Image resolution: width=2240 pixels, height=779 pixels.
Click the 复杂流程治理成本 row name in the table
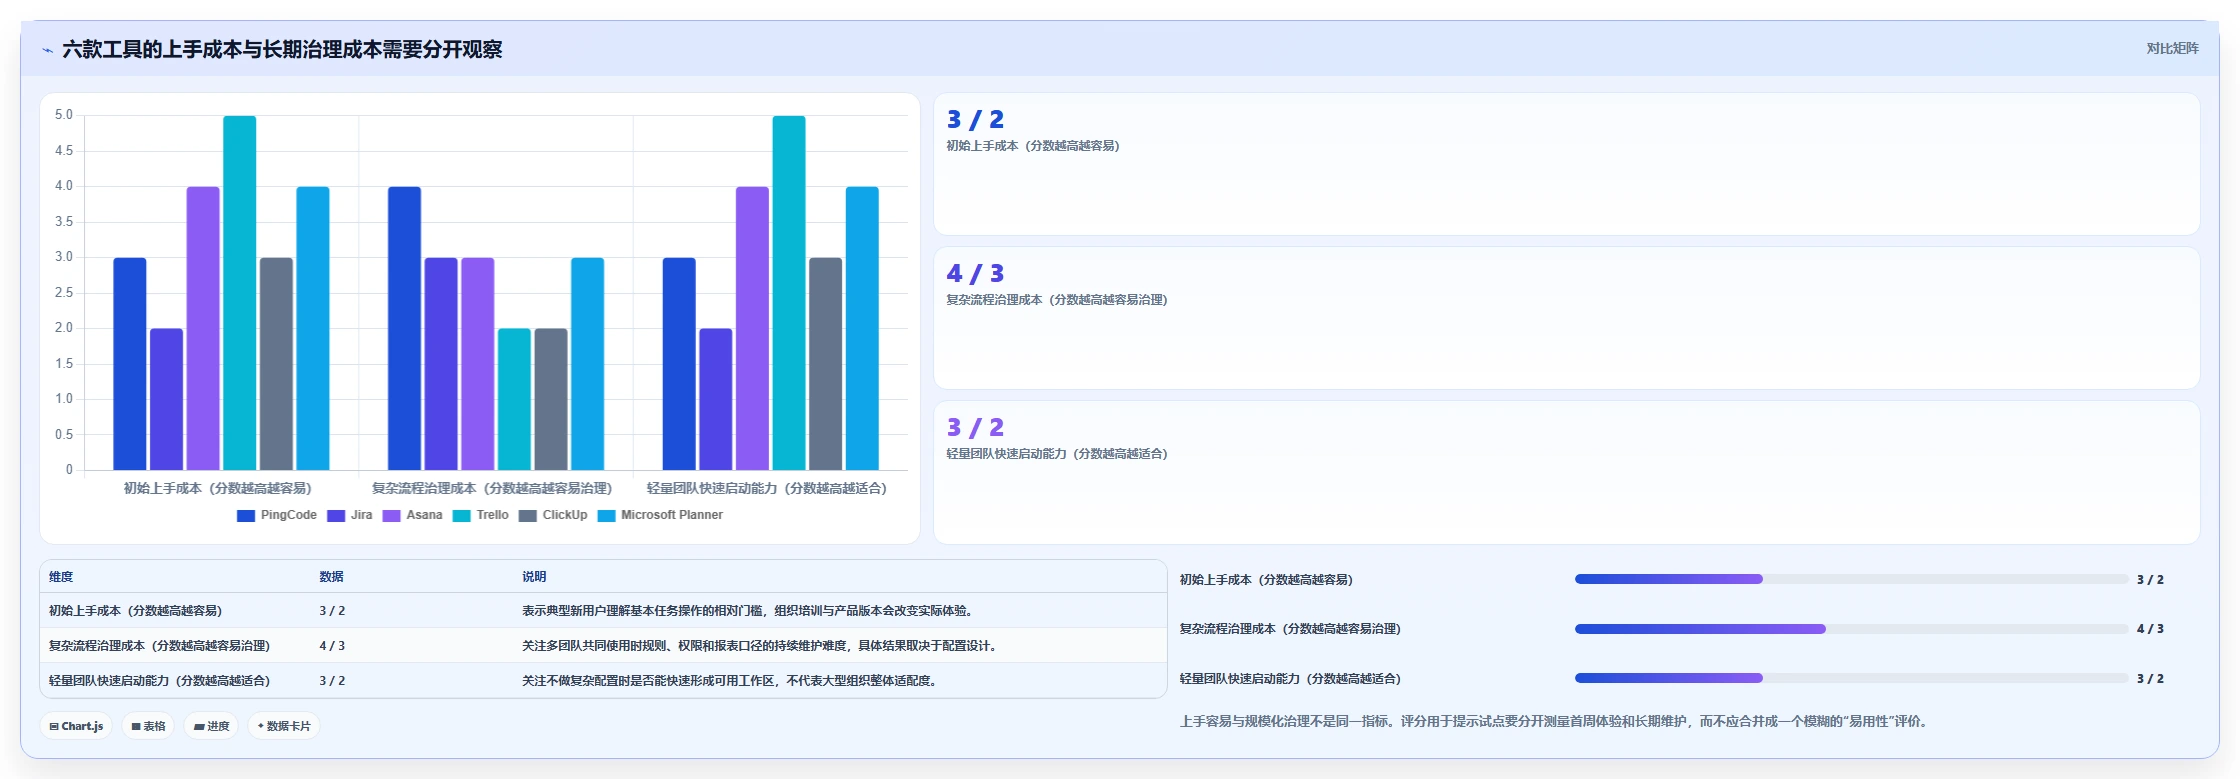159,646
